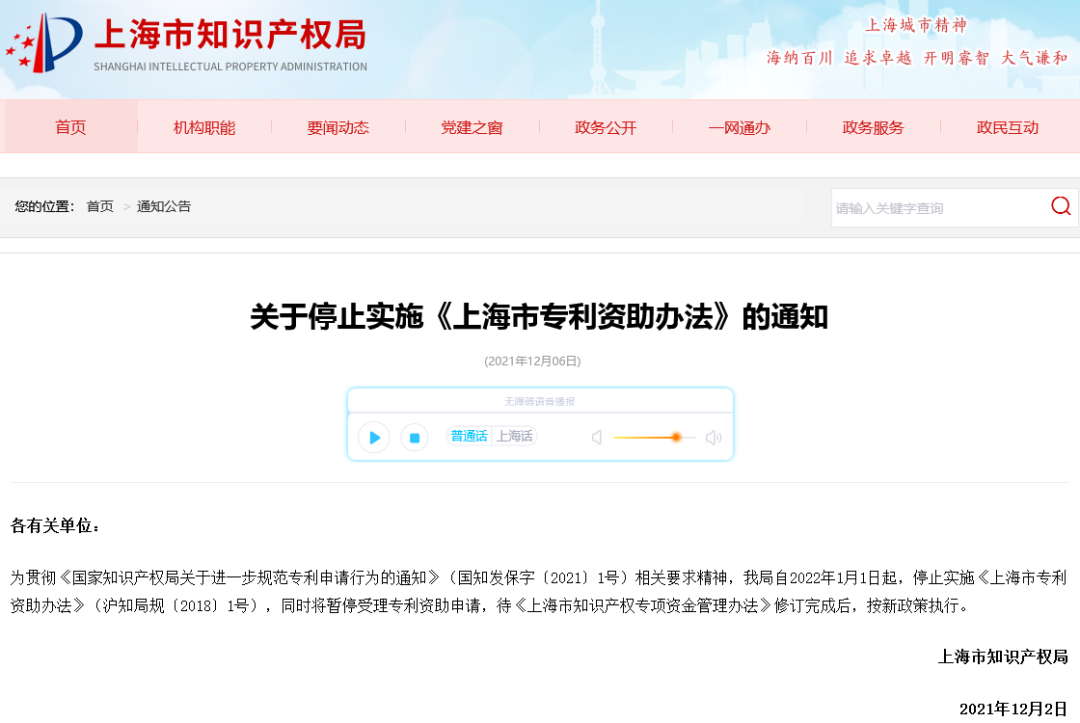Open 通知公告 breadcrumb link
This screenshot has height=723, width=1080.
tap(163, 206)
